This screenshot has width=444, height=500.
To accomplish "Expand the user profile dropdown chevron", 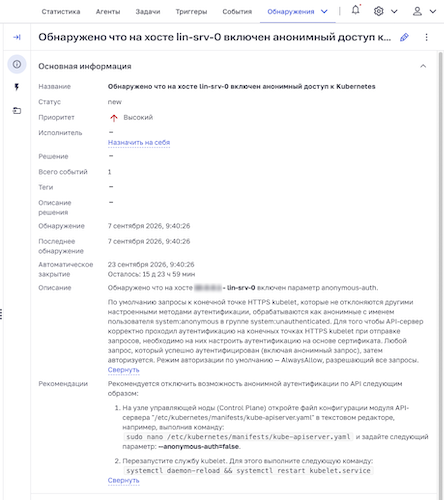I will [x=433, y=11].
